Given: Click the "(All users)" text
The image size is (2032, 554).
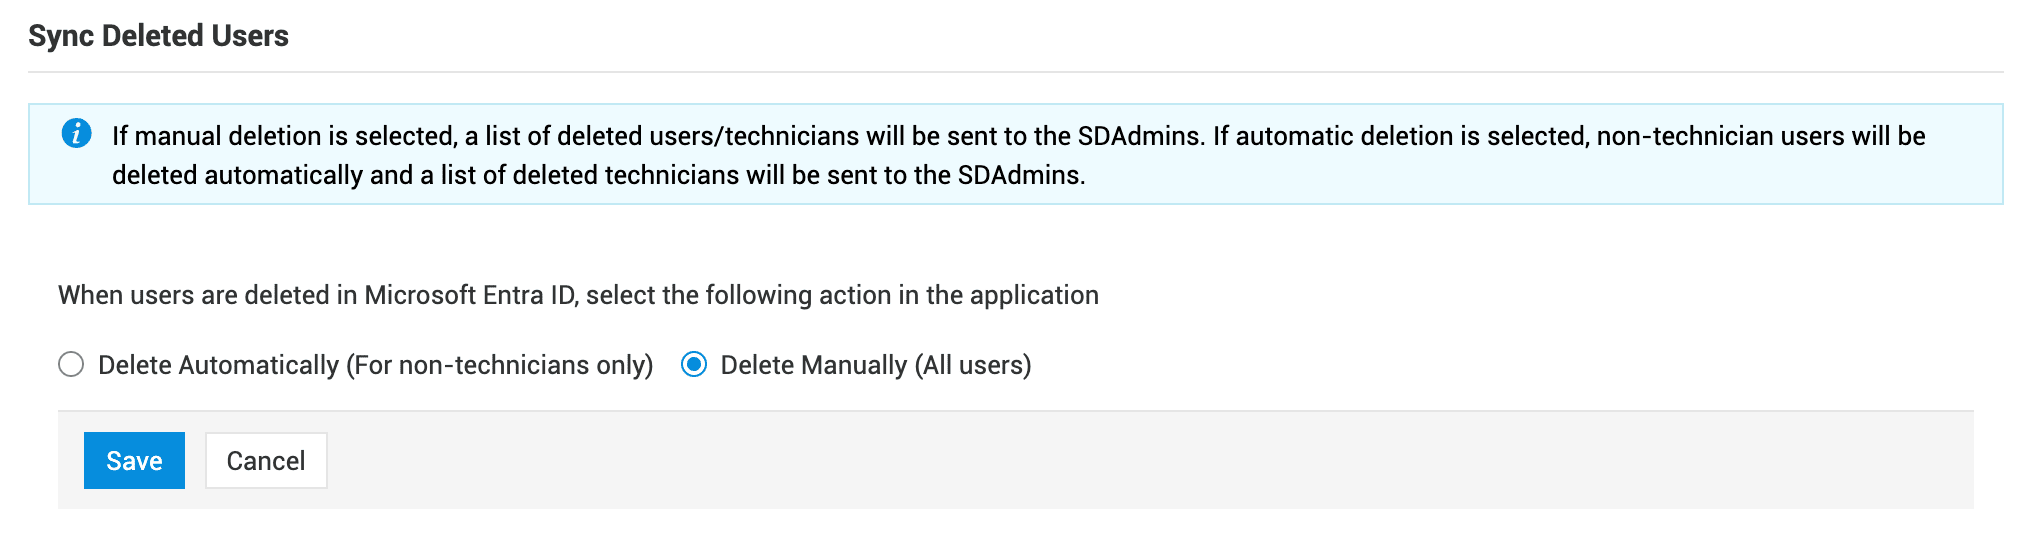Looking at the screenshot, I should pos(973,365).
